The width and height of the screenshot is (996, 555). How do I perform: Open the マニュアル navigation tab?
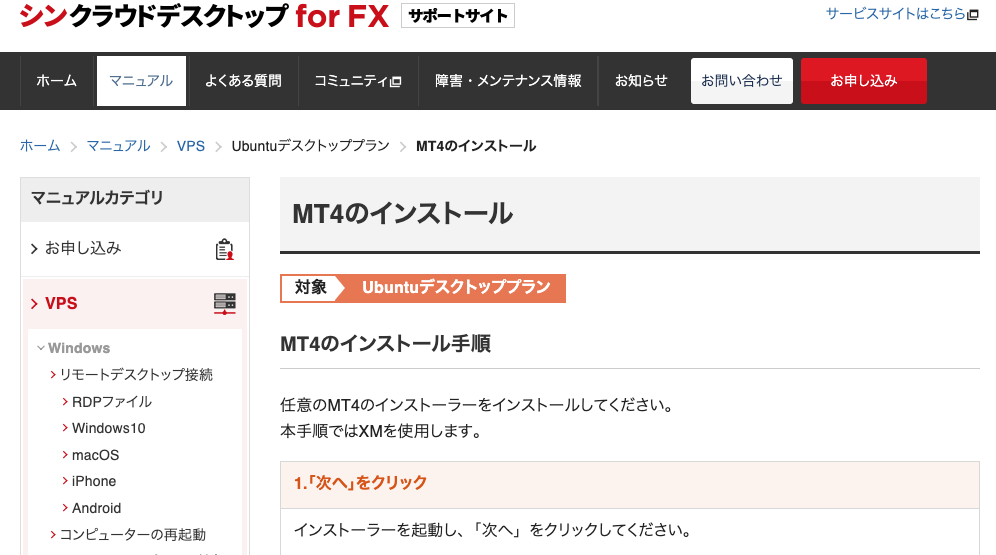point(141,81)
